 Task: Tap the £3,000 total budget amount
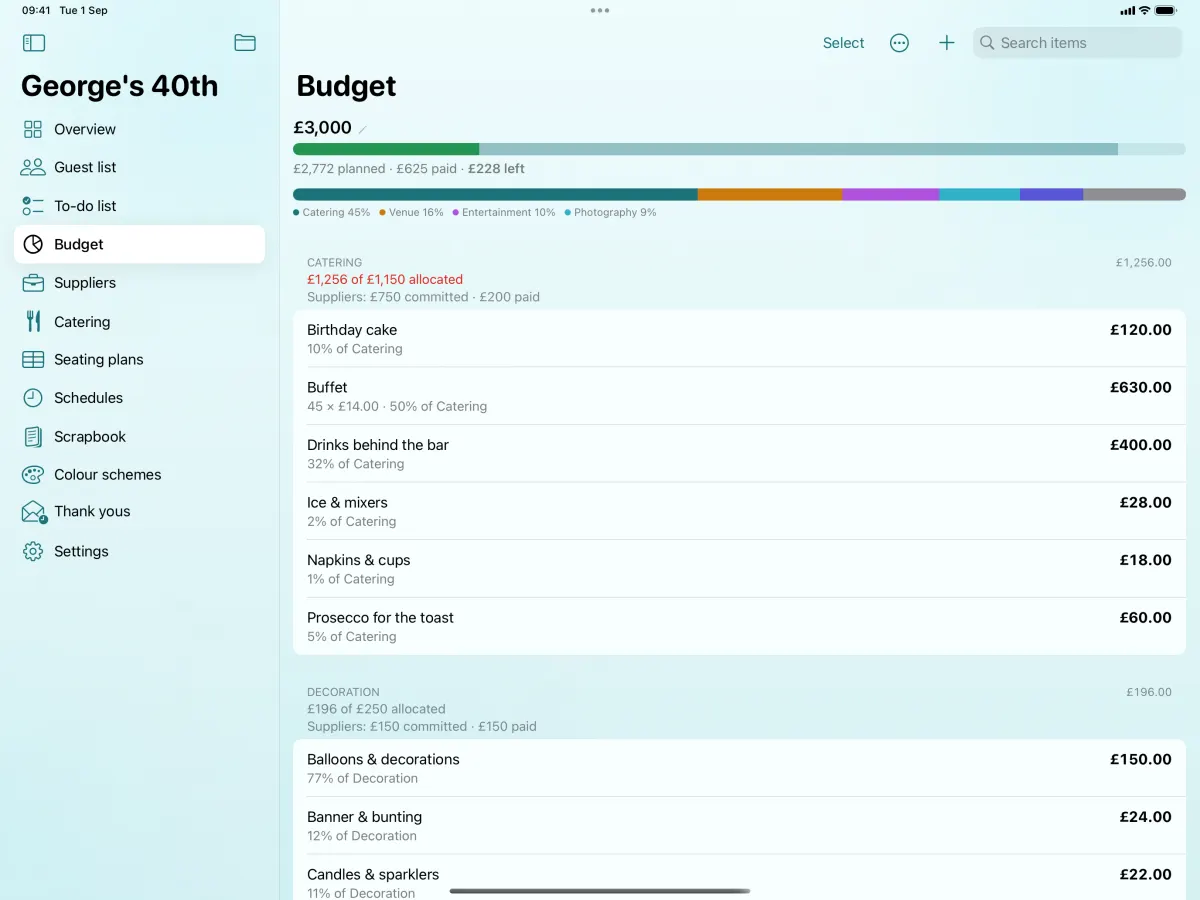[322, 128]
